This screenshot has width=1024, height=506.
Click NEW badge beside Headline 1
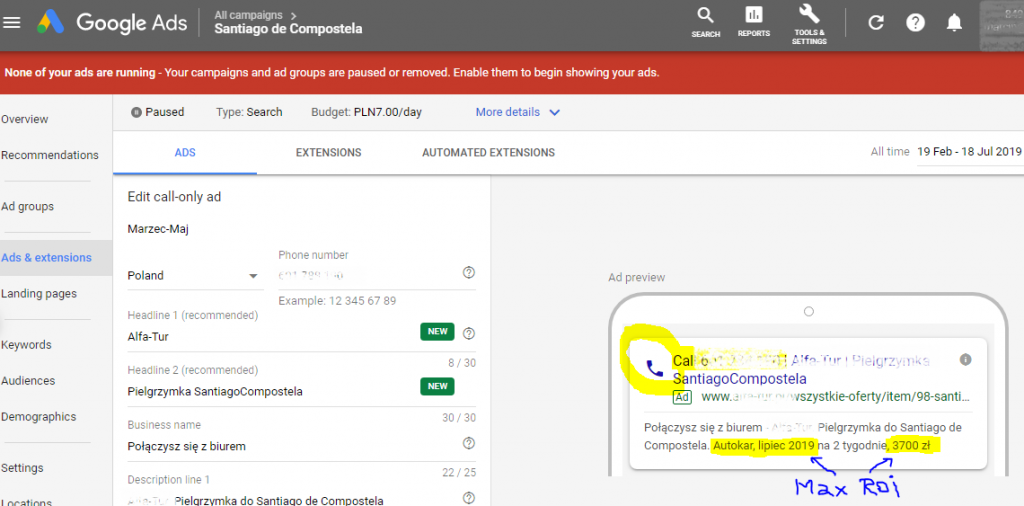[x=437, y=332]
